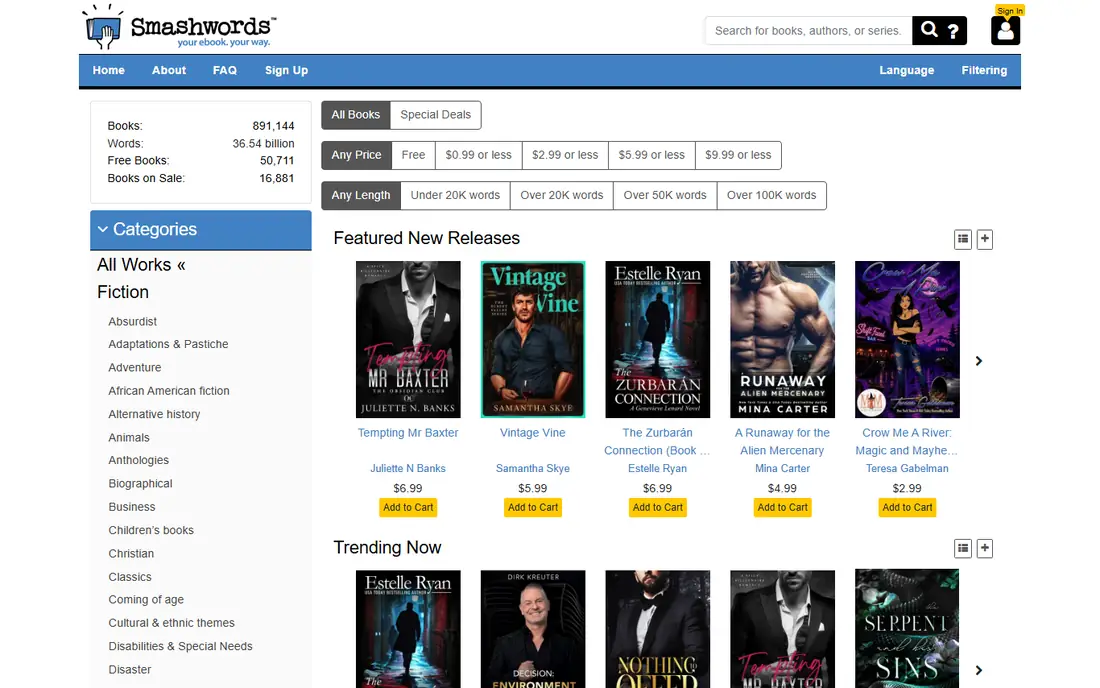Select All Works category

click(x=141, y=265)
